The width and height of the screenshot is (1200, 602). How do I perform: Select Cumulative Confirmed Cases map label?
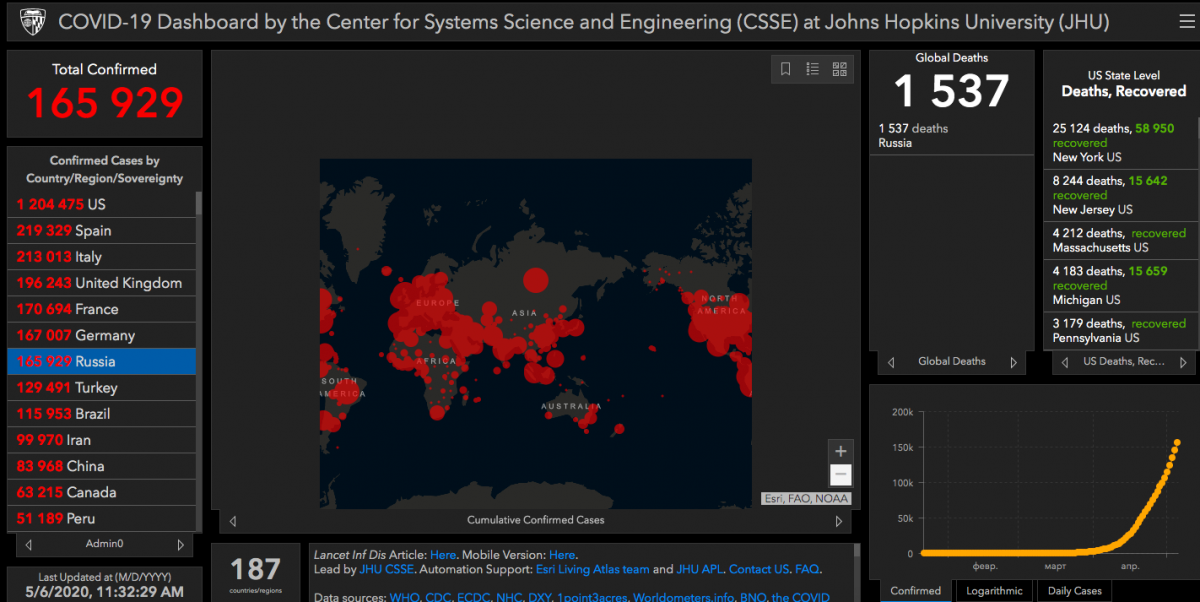535,520
